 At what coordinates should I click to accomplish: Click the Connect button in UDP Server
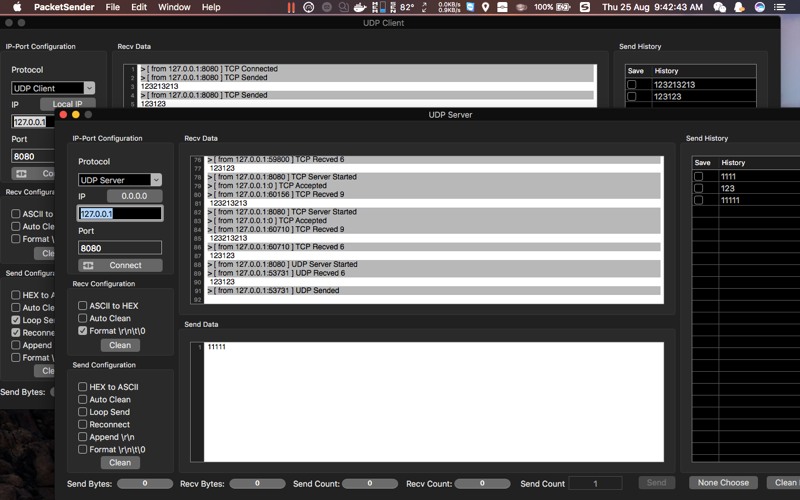coord(120,265)
